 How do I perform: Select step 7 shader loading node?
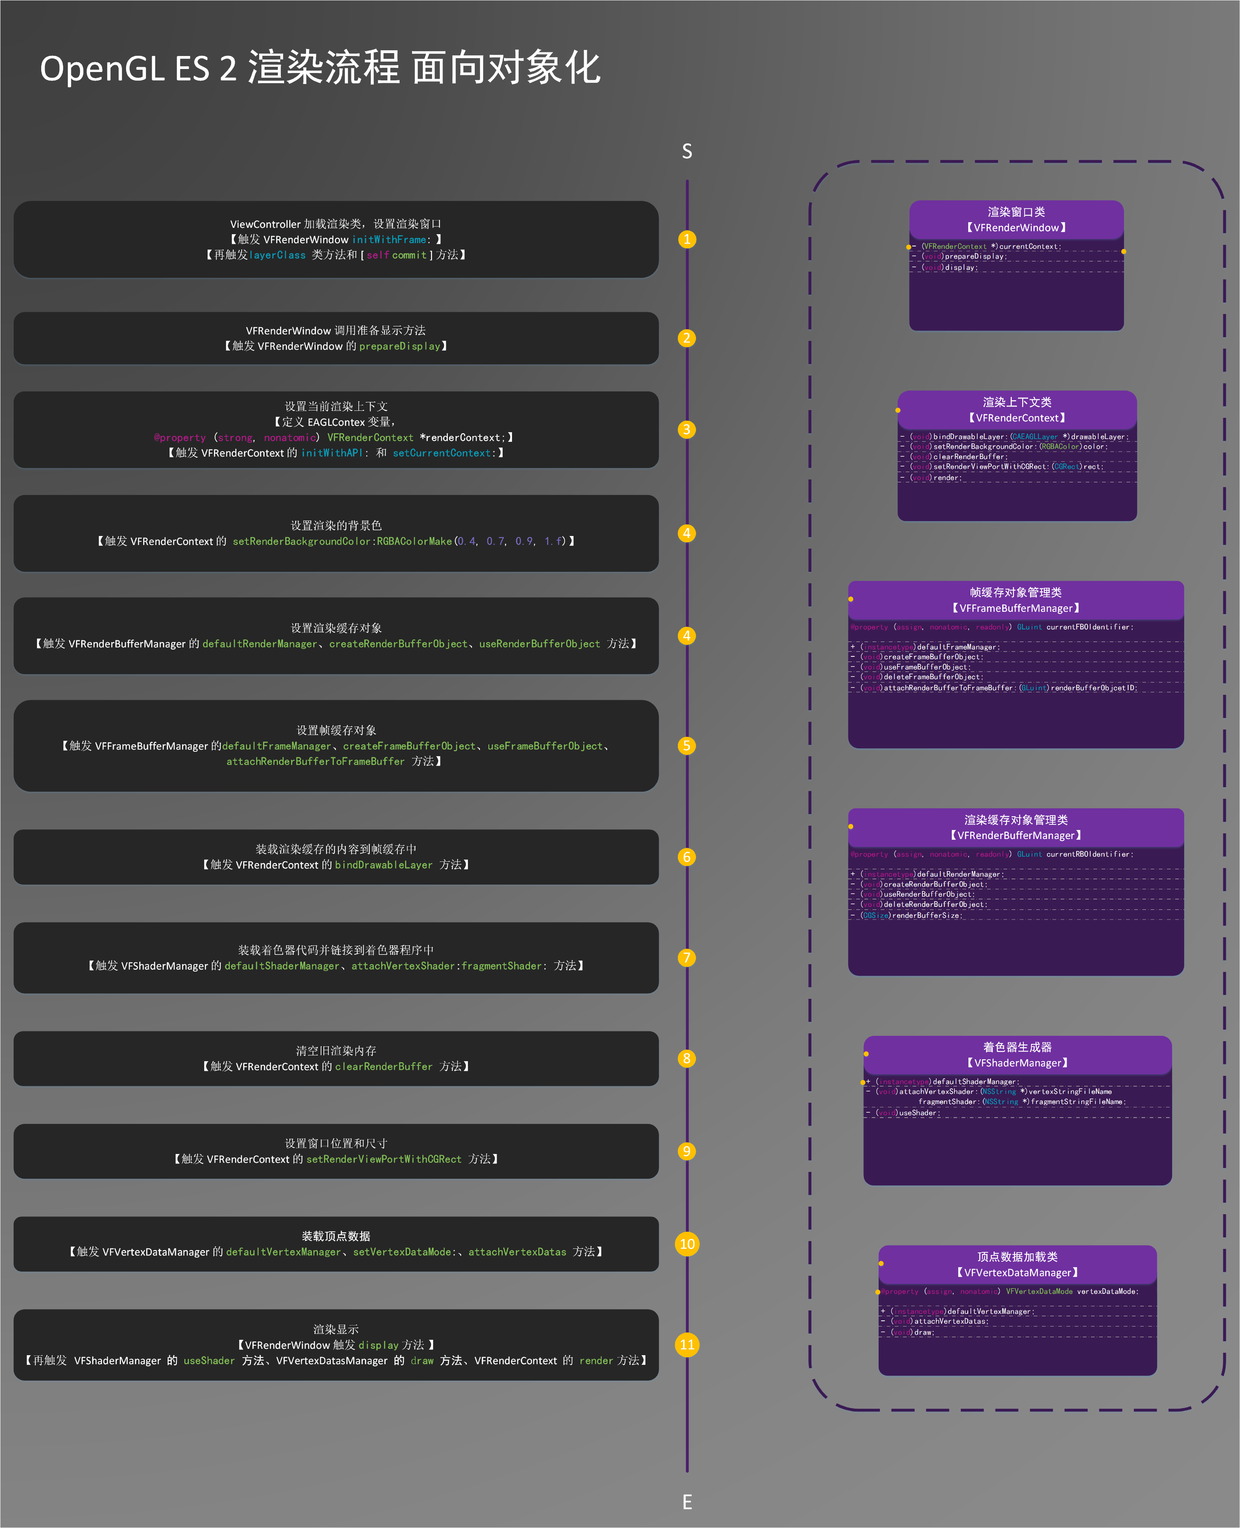(686, 958)
